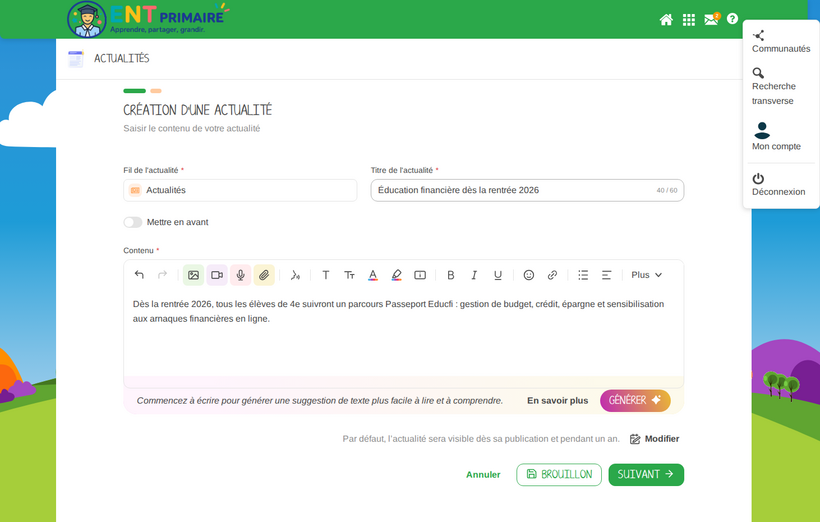Viewport: 820px width, 522px height.
Task: Open Recherche transverse menu item
Action: point(773,86)
